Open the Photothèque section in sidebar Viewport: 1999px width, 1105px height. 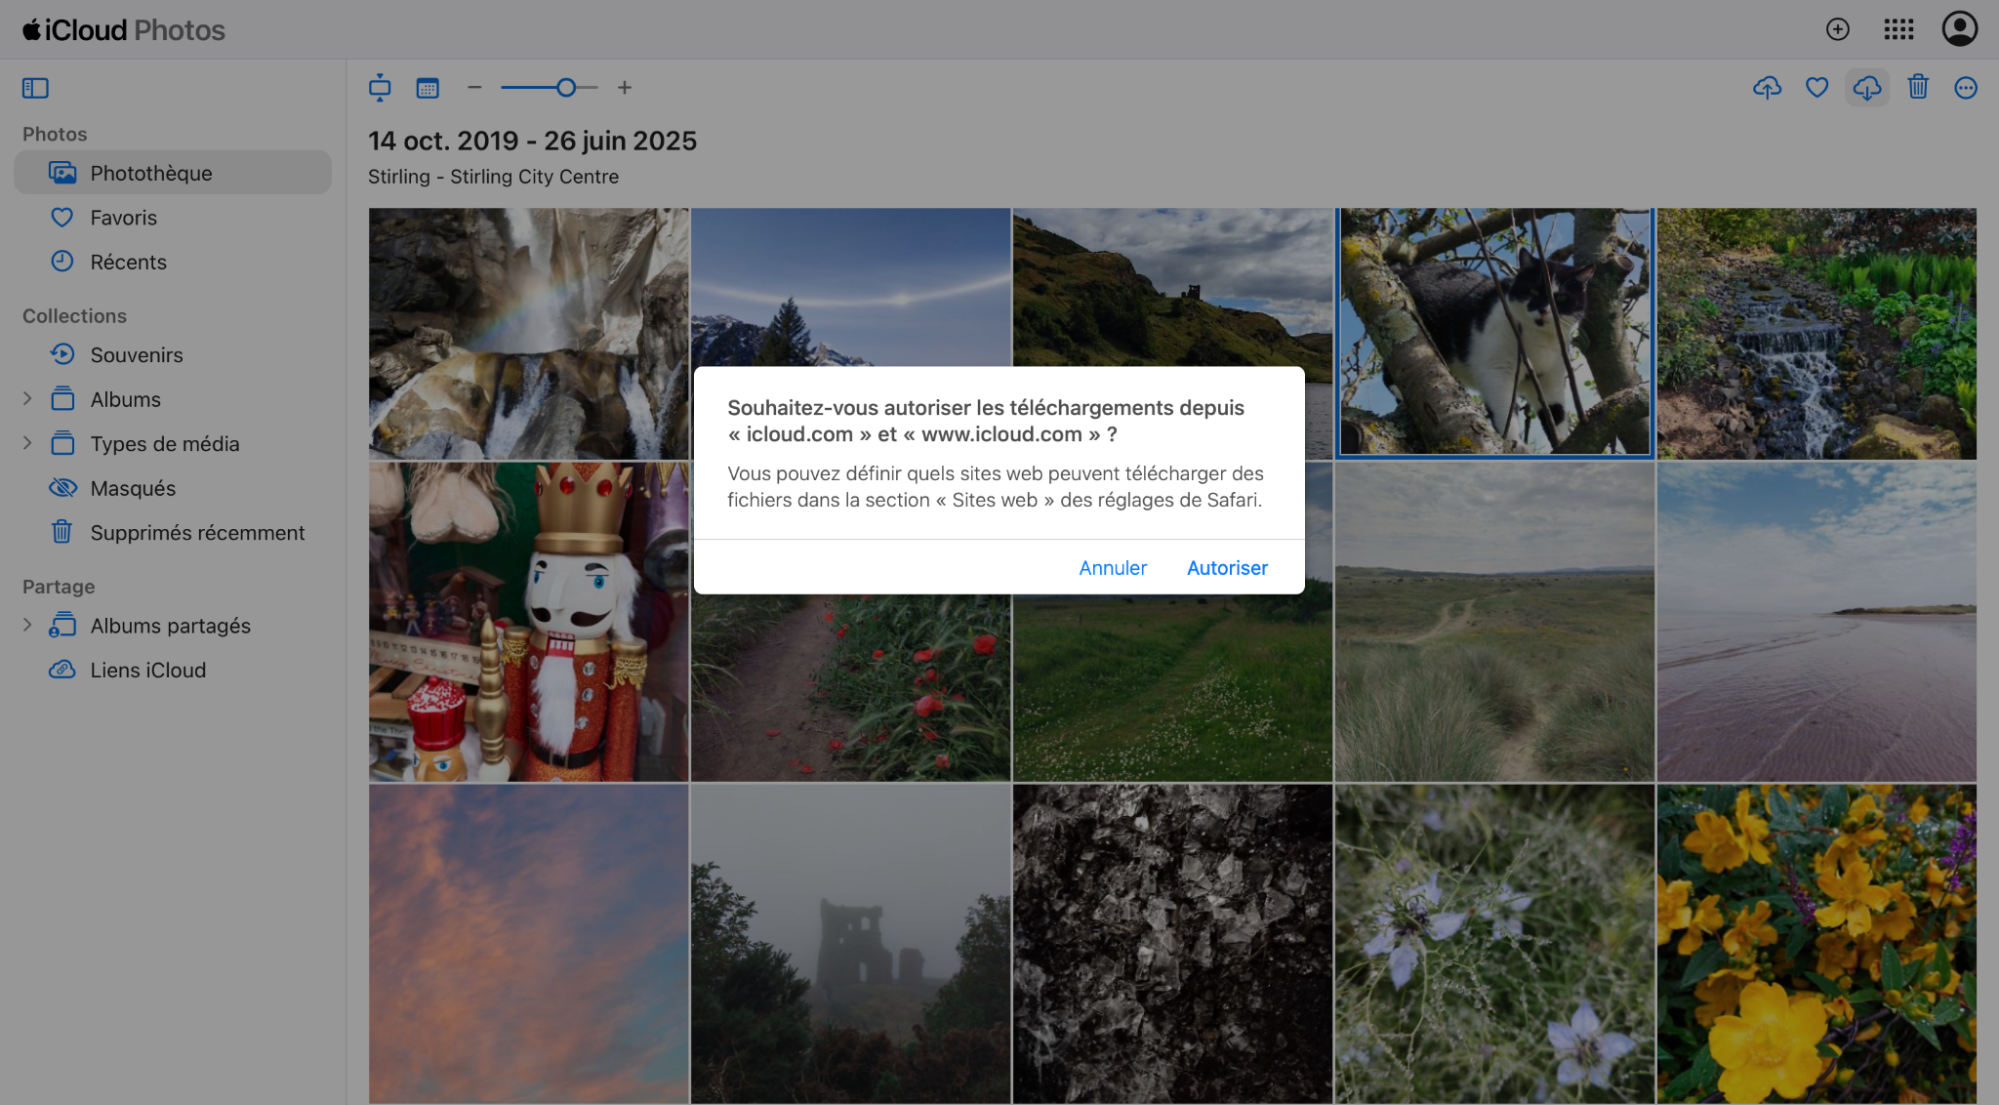coord(151,172)
